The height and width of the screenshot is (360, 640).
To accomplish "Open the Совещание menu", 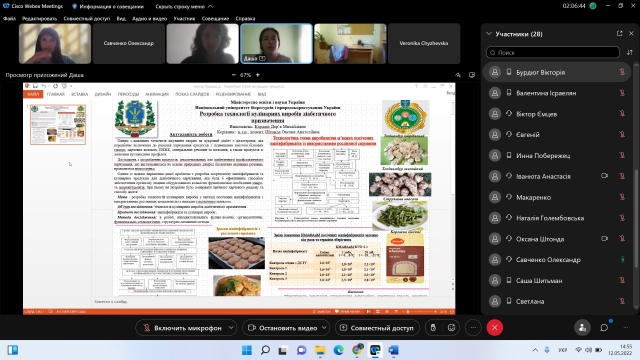I will [x=216, y=18].
